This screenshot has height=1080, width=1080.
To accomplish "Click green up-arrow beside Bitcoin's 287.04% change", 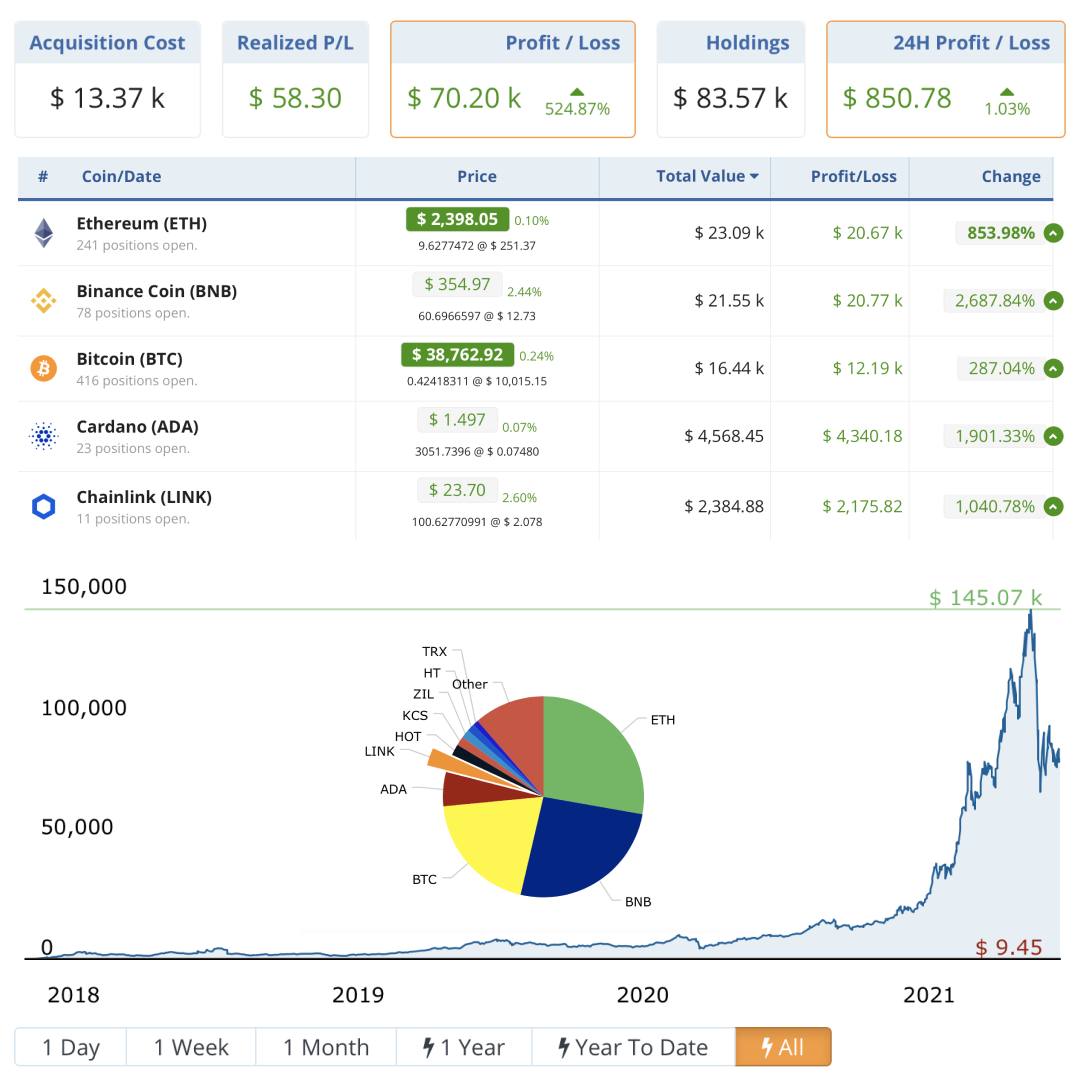I will (1053, 369).
